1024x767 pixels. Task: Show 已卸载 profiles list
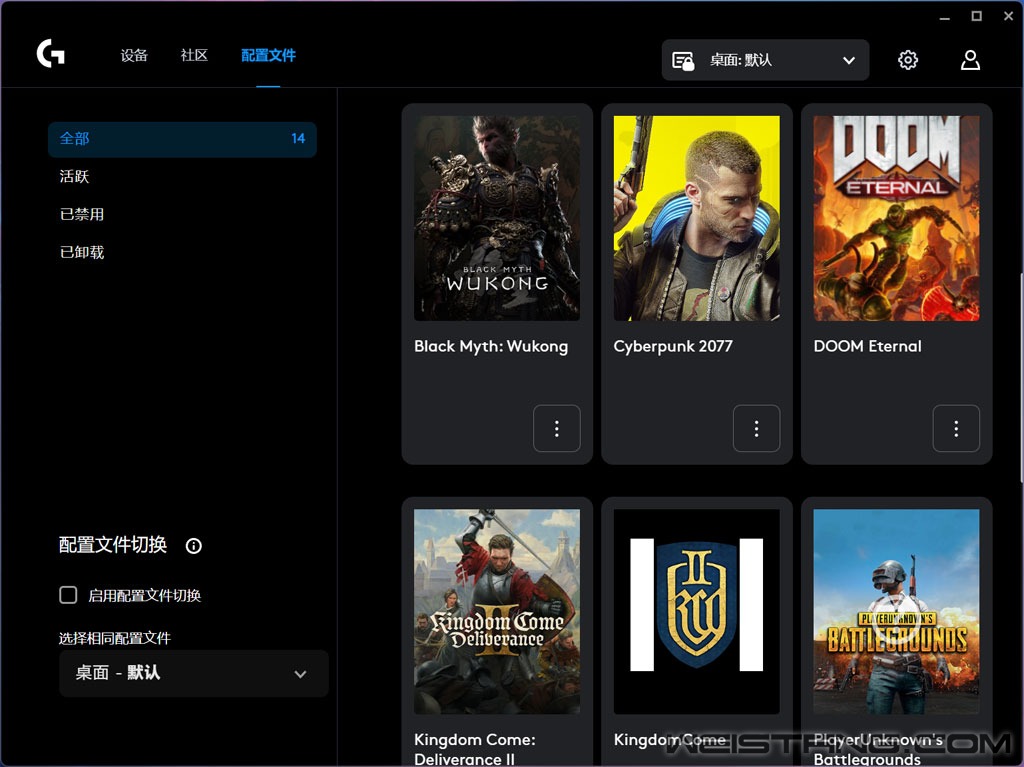[x=82, y=253]
